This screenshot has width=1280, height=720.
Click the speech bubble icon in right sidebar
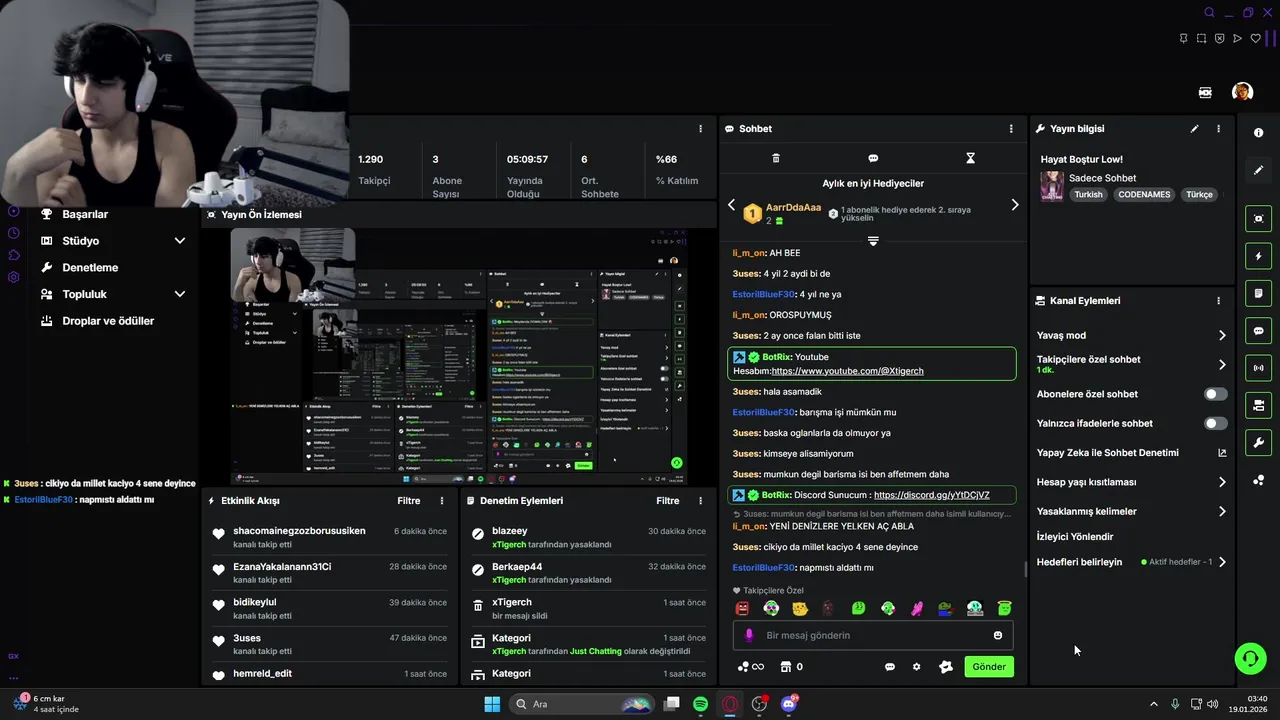[1258, 331]
